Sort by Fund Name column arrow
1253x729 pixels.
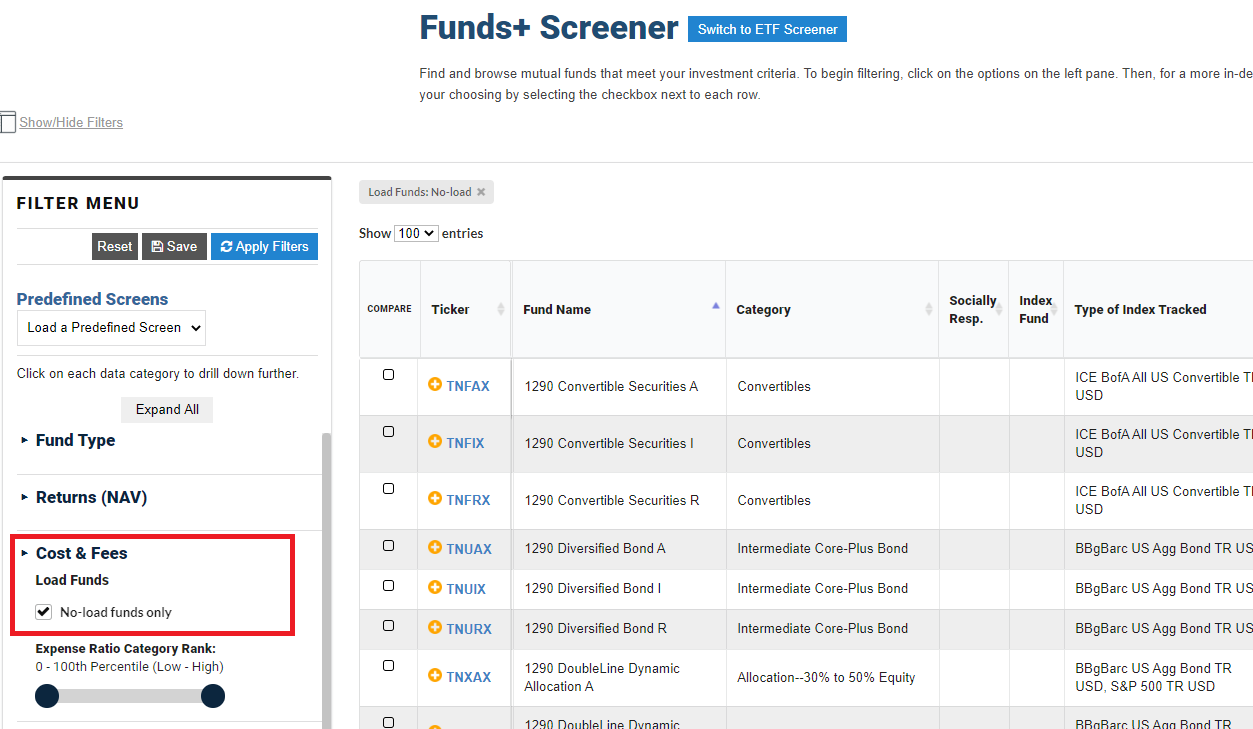tap(715, 306)
